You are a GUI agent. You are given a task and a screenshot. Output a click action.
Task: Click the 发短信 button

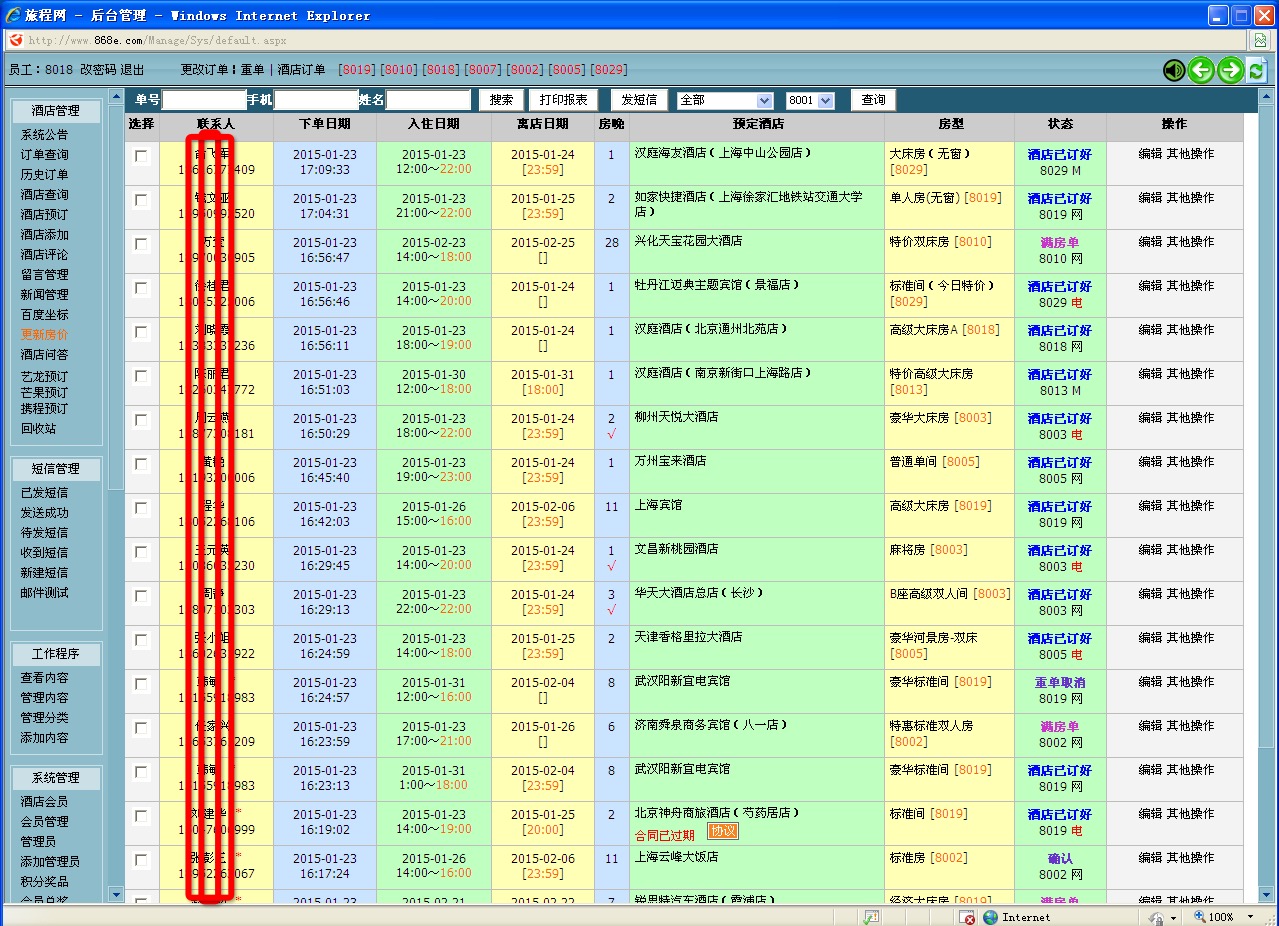pos(639,100)
